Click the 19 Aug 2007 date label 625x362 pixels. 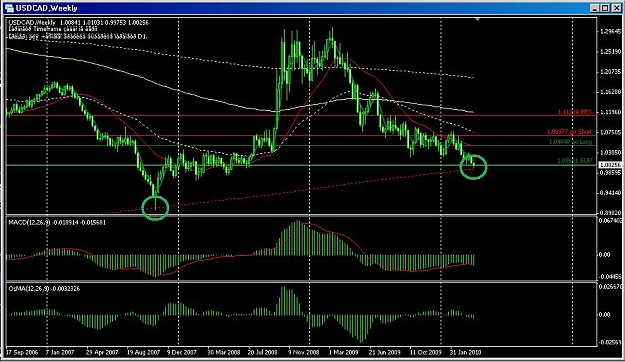[143, 353]
